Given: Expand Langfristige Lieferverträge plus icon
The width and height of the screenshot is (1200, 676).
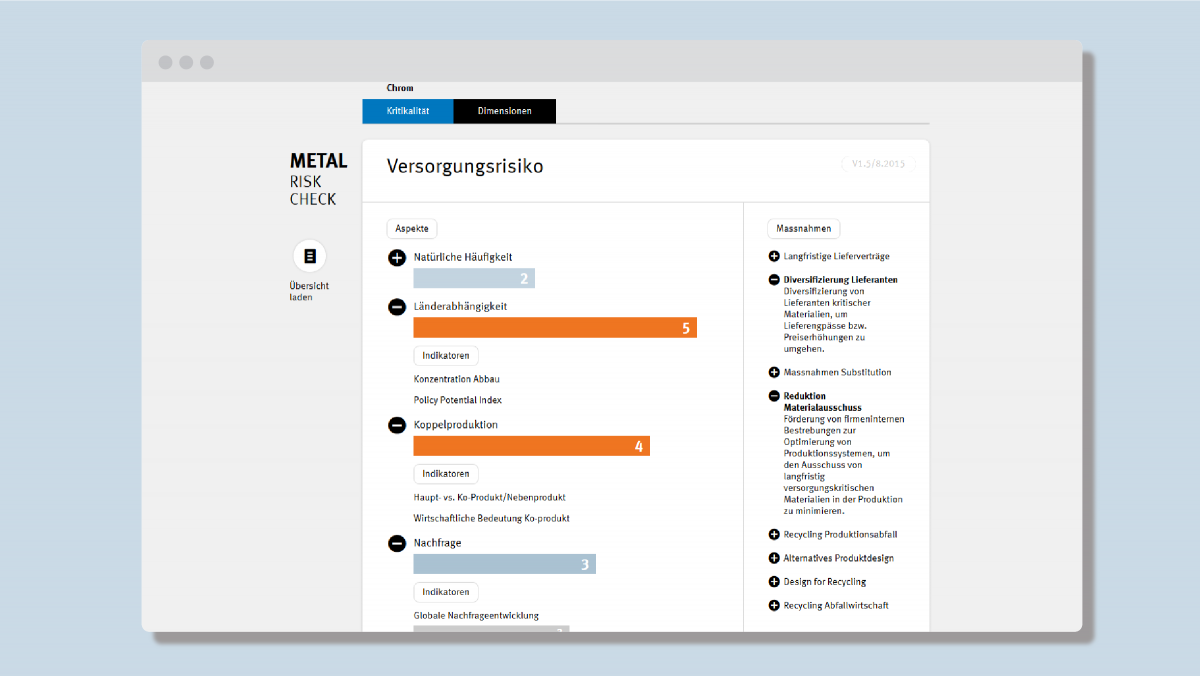Looking at the screenshot, I should 774,256.
